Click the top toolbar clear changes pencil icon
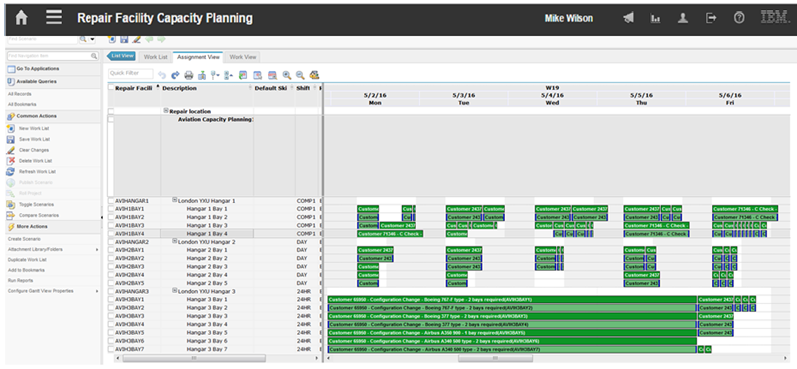The width and height of the screenshot is (797, 369). coord(136,39)
